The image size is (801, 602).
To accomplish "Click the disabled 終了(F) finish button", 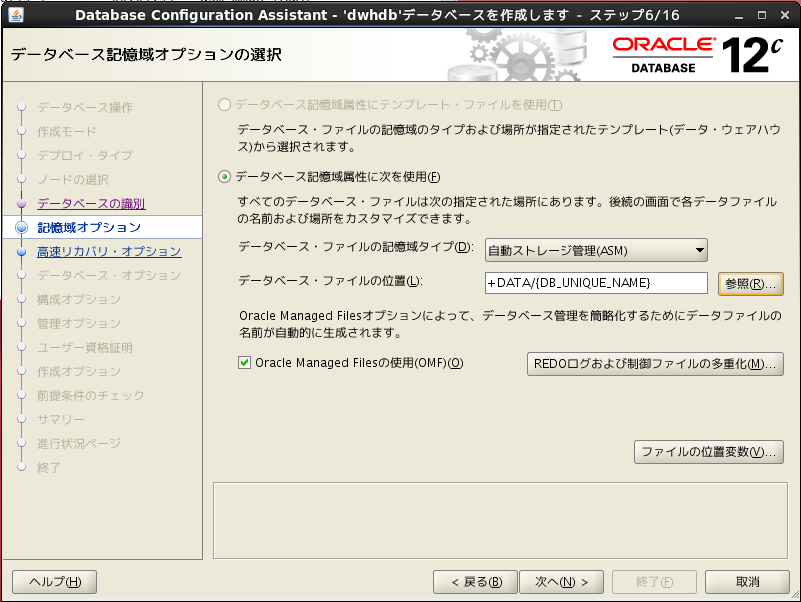I will [654, 582].
